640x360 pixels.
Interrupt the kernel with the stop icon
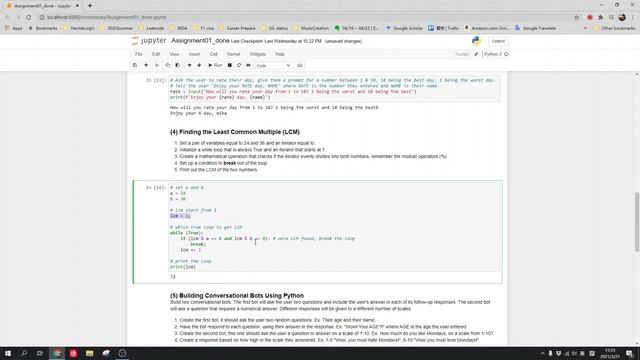tap(229, 65)
